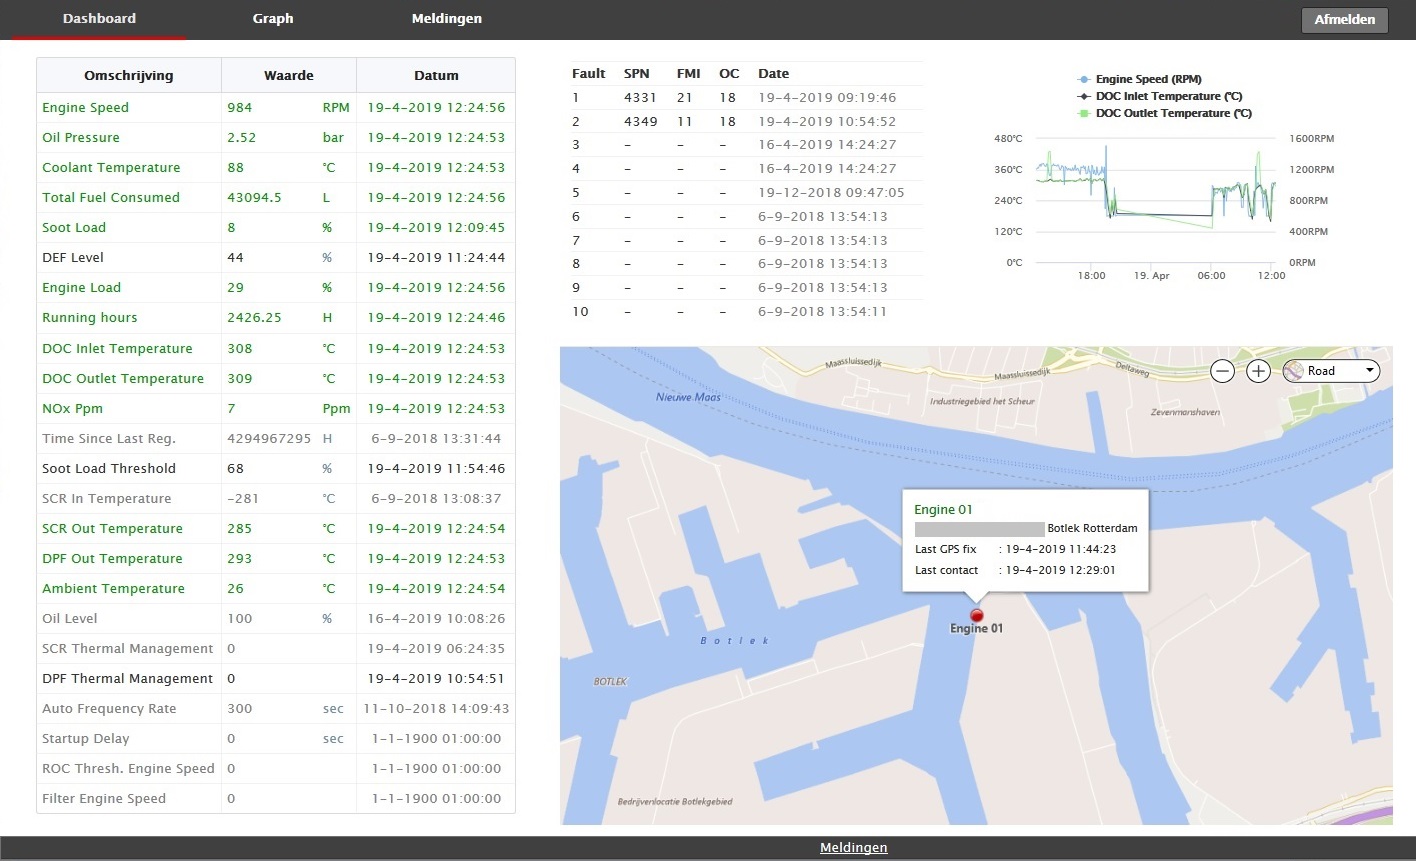This screenshot has width=1416, height=861.
Task: Select the Engine 01 red pin on the map
Action: [976, 616]
